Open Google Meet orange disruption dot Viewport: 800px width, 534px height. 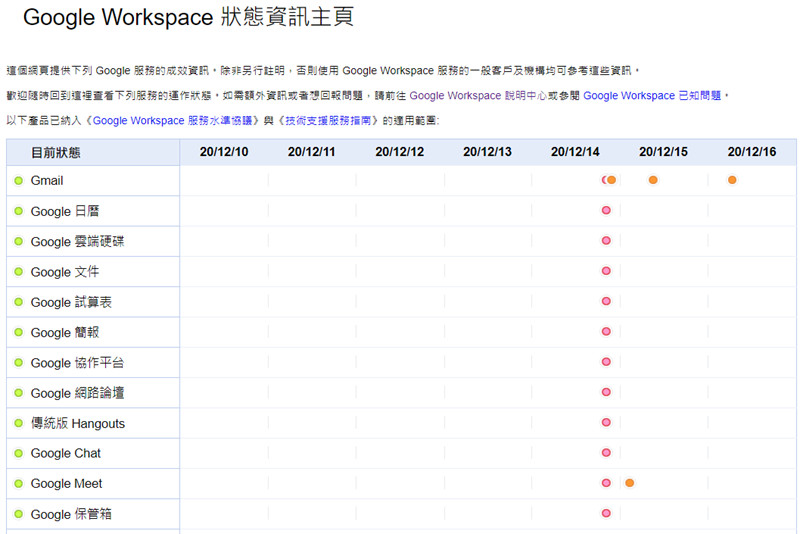click(x=630, y=483)
